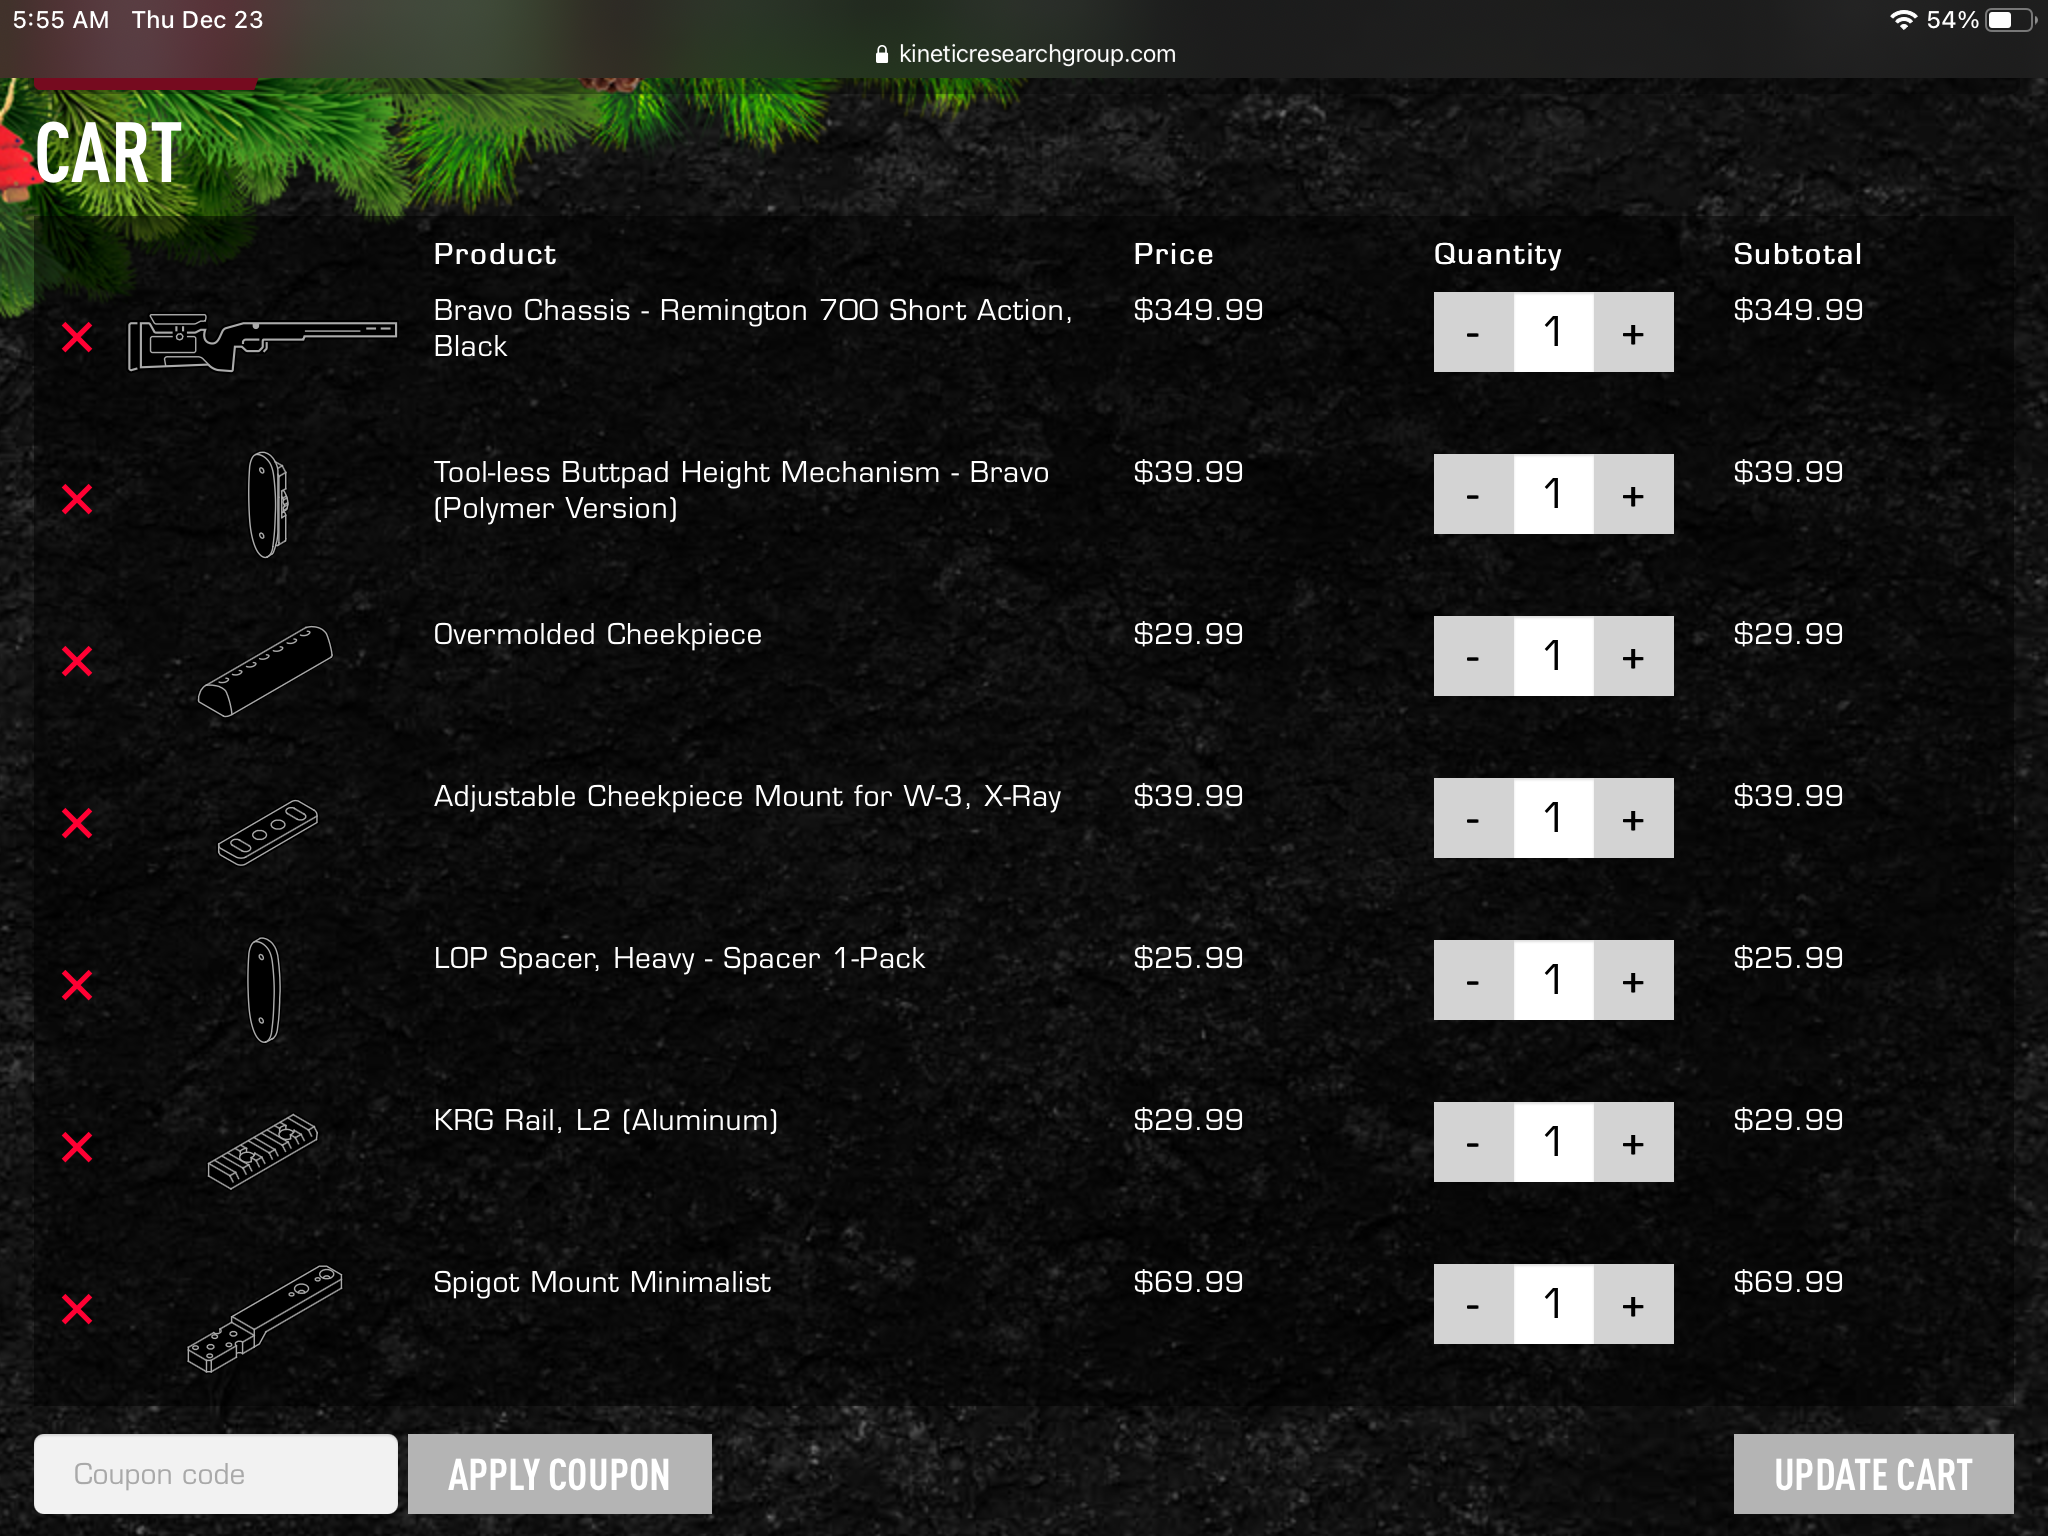
Task: Select the $69.99 Spigot Mount subtotal
Action: point(1788,1282)
